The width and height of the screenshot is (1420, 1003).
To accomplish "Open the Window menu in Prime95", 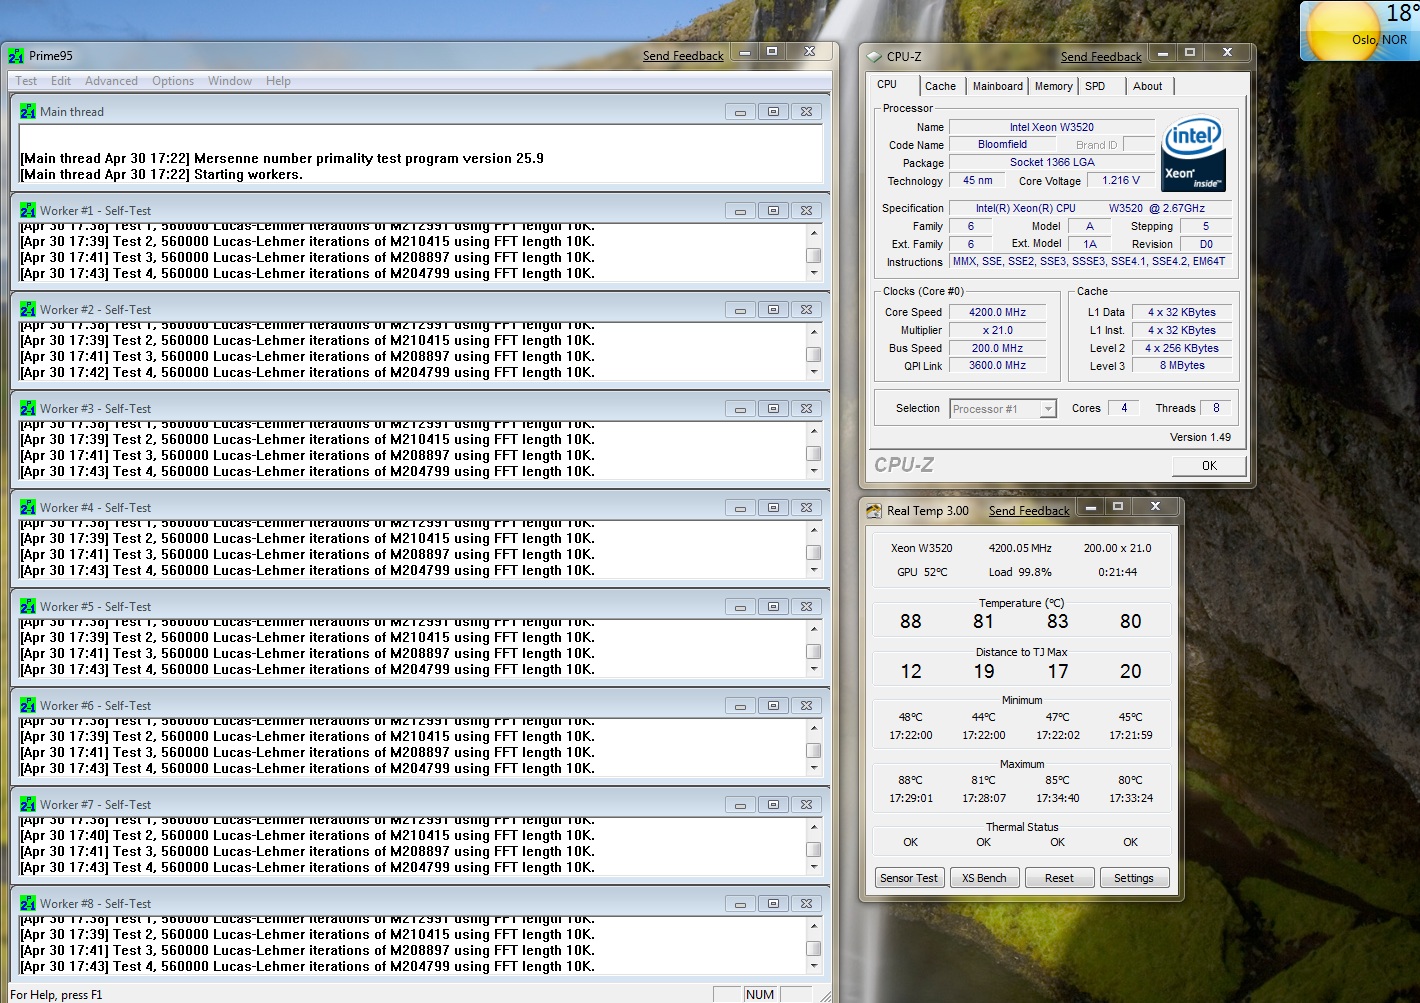I will (230, 81).
